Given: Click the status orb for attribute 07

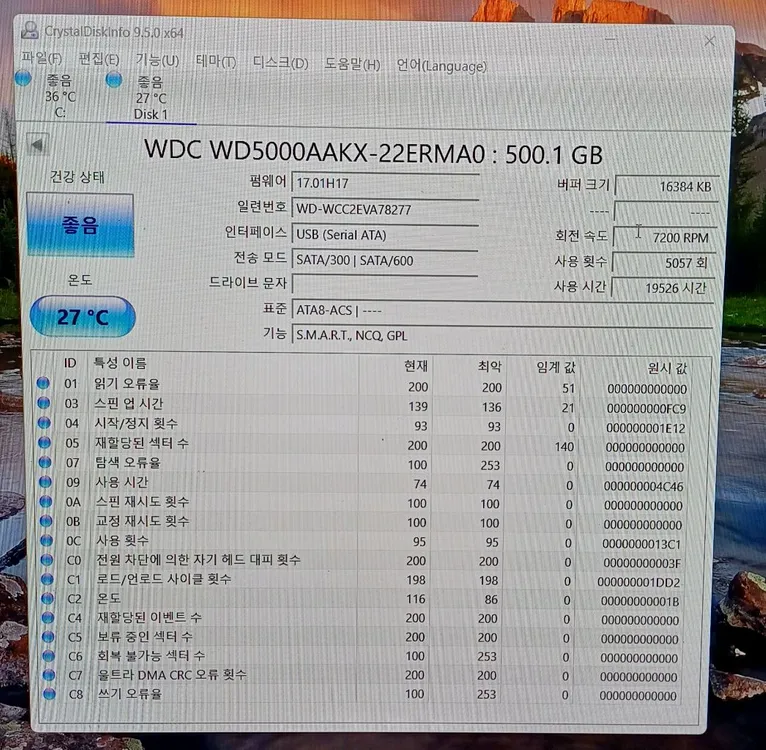Looking at the screenshot, I should coord(45,462).
